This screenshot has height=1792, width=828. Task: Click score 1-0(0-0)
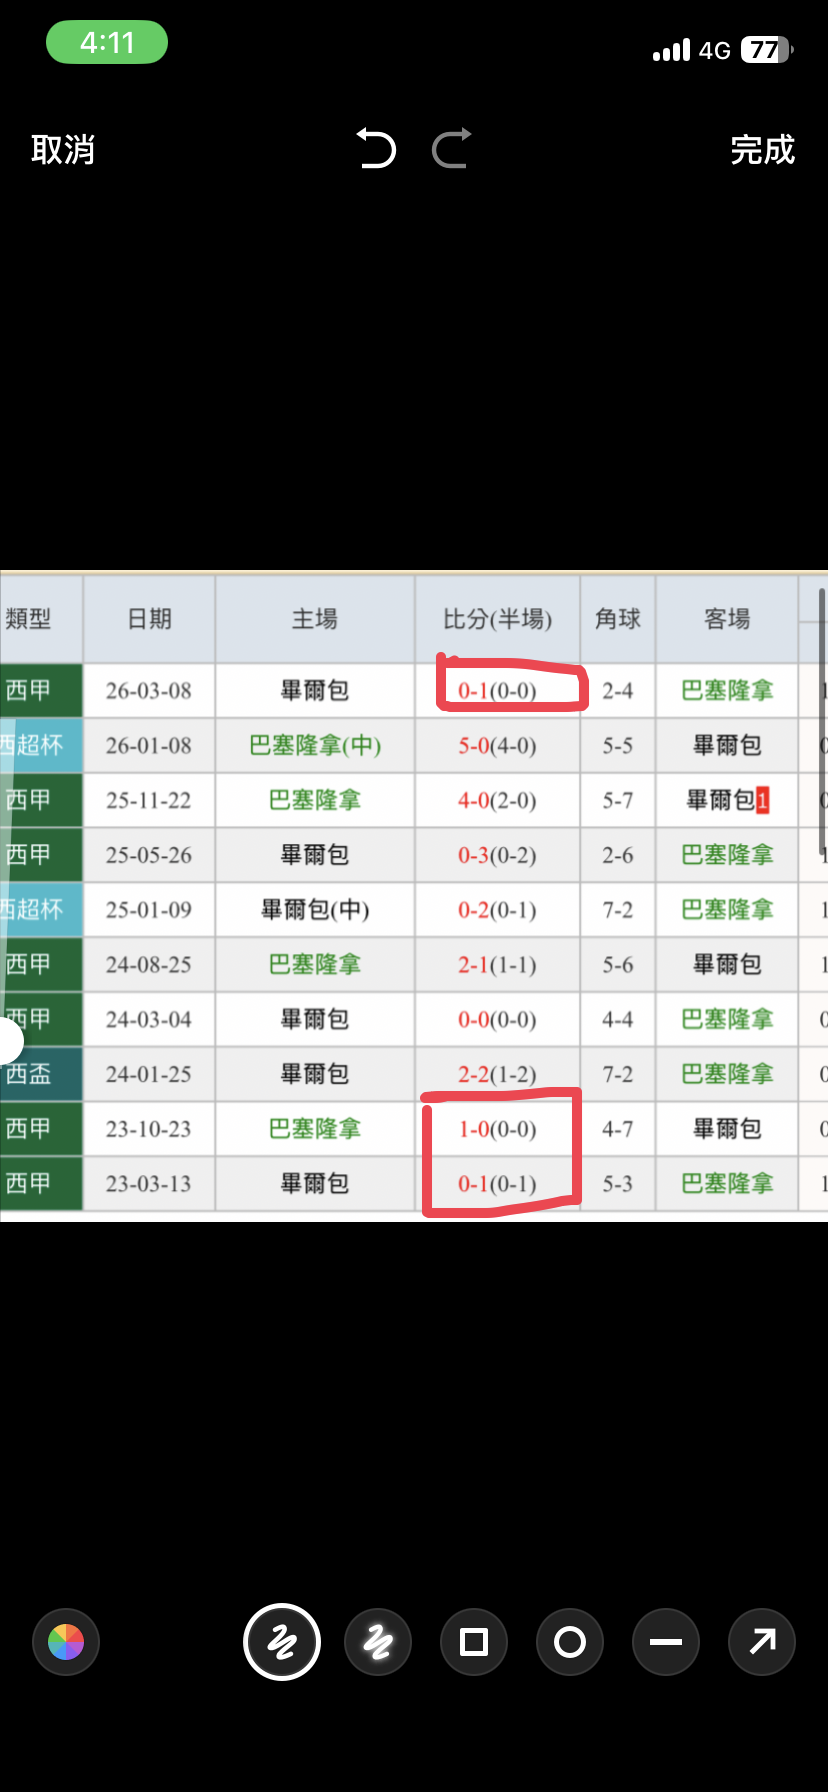(497, 1130)
